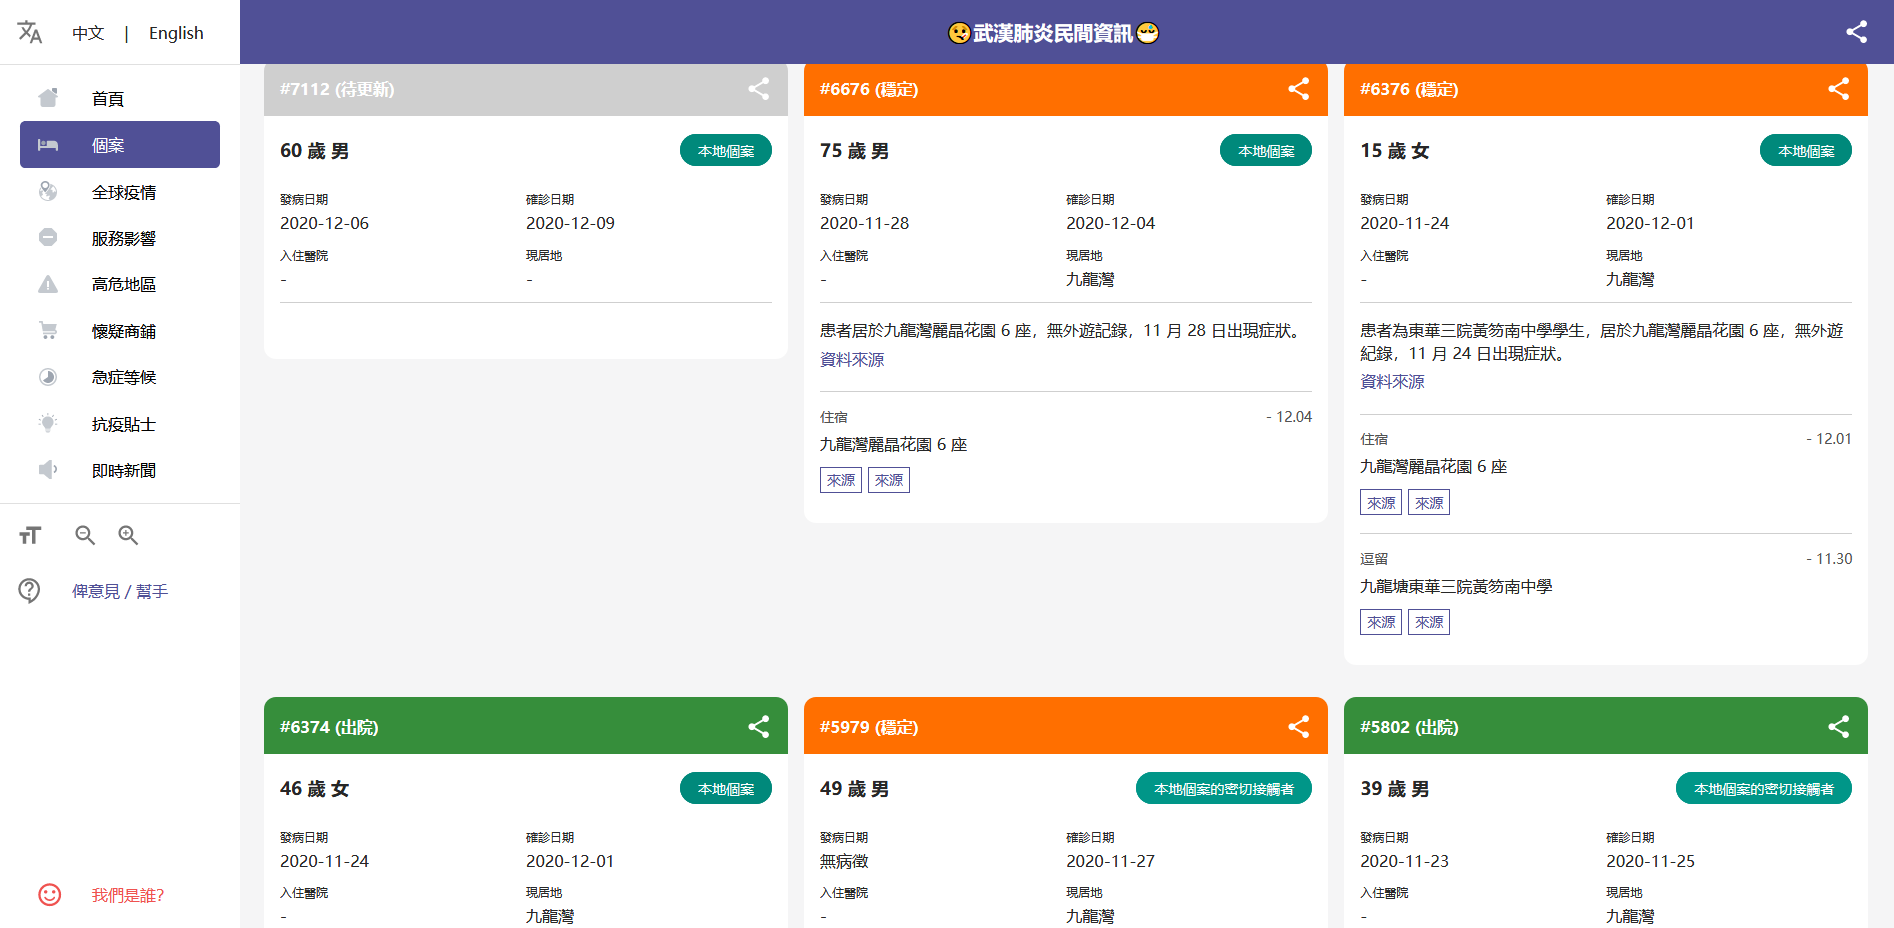
Task: Click the no-entry icon beside 服務影響
Action: click(48, 237)
